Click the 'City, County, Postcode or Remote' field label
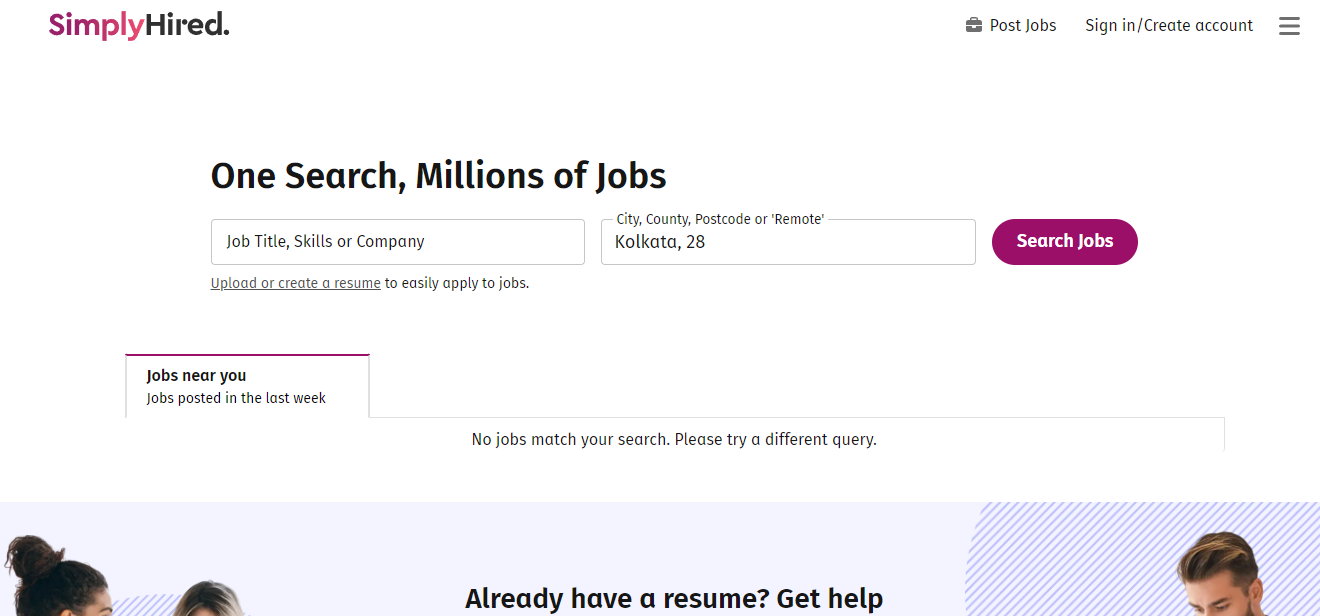This screenshot has width=1320, height=616. point(720,219)
